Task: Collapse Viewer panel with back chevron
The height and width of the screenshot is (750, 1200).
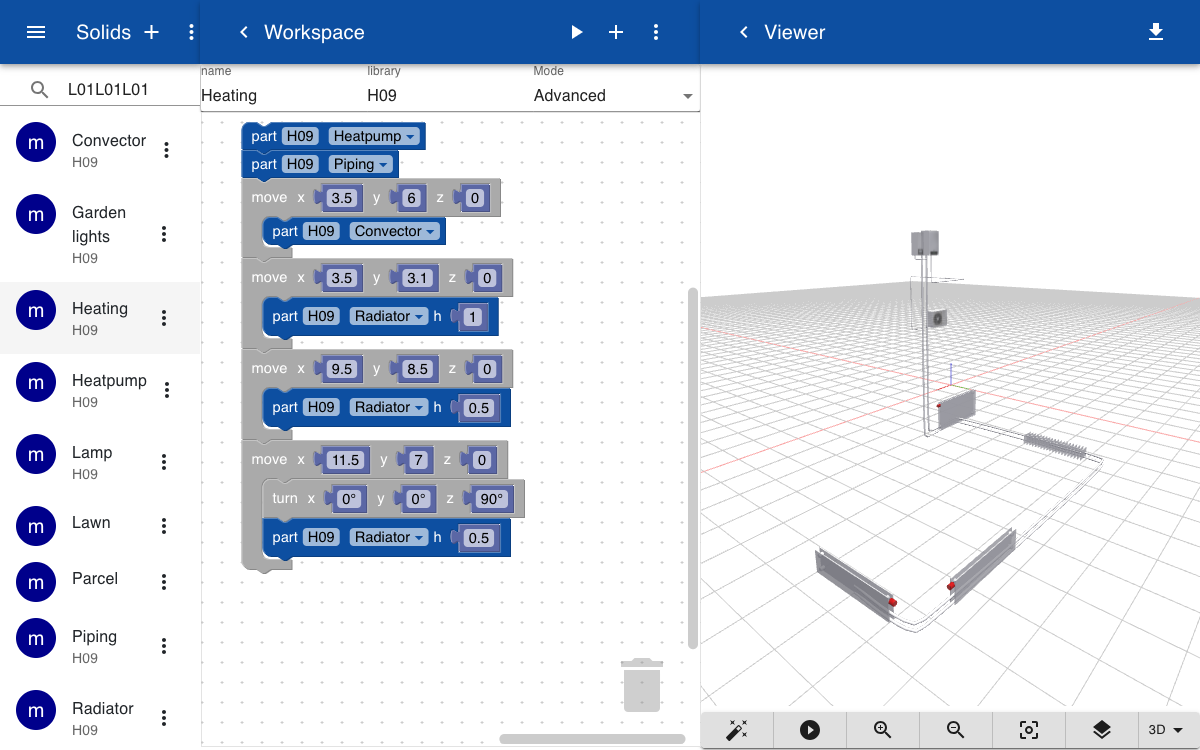Action: tap(743, 32)
